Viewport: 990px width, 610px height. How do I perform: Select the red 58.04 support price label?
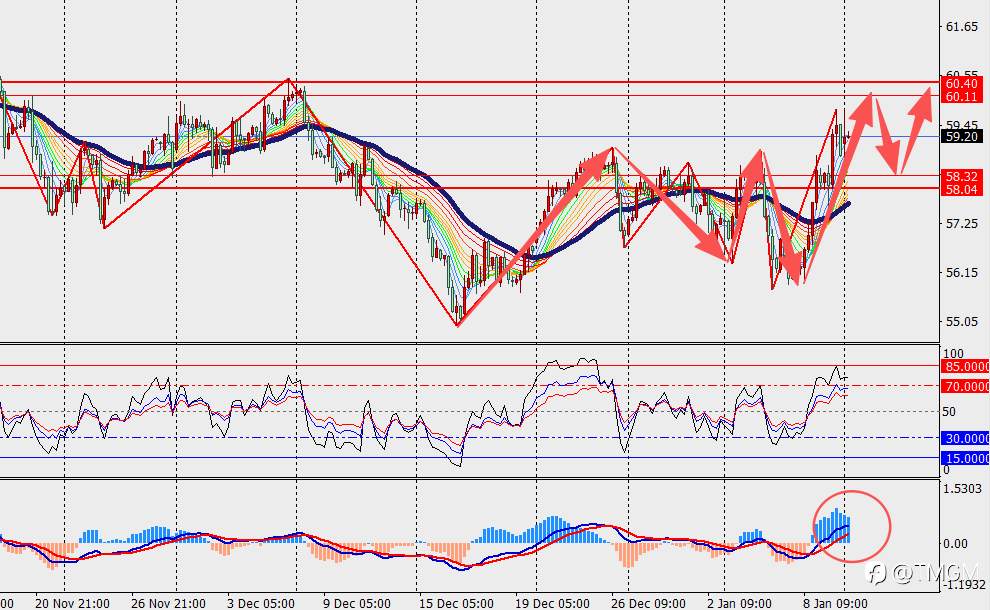pyautogui.click(x=962, y=189)
